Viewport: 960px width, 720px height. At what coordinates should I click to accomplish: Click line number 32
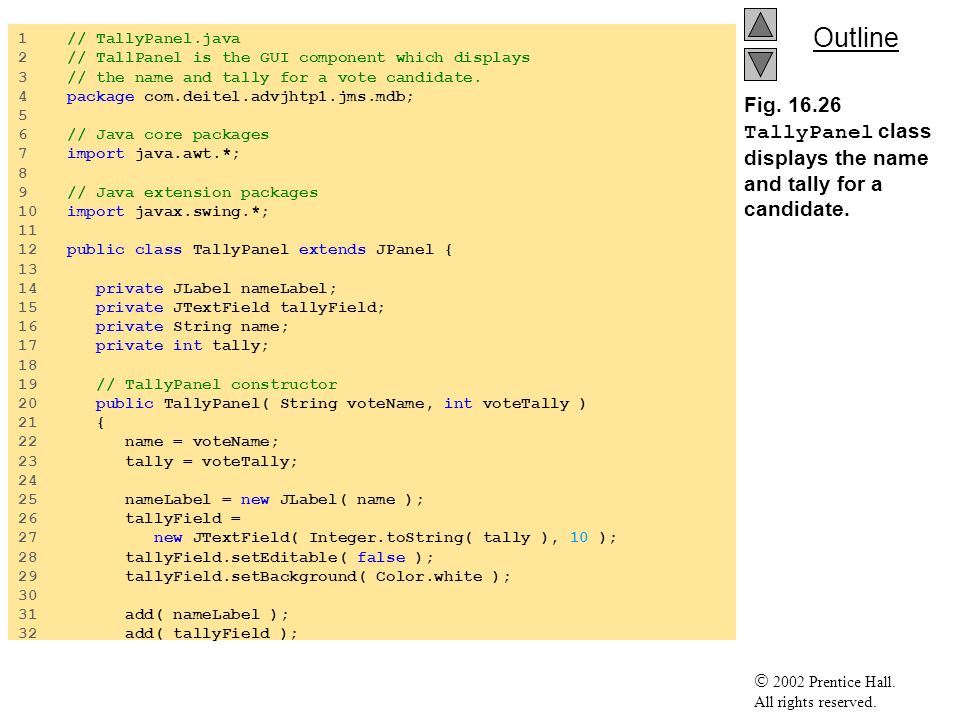click(x=28, y=633)
